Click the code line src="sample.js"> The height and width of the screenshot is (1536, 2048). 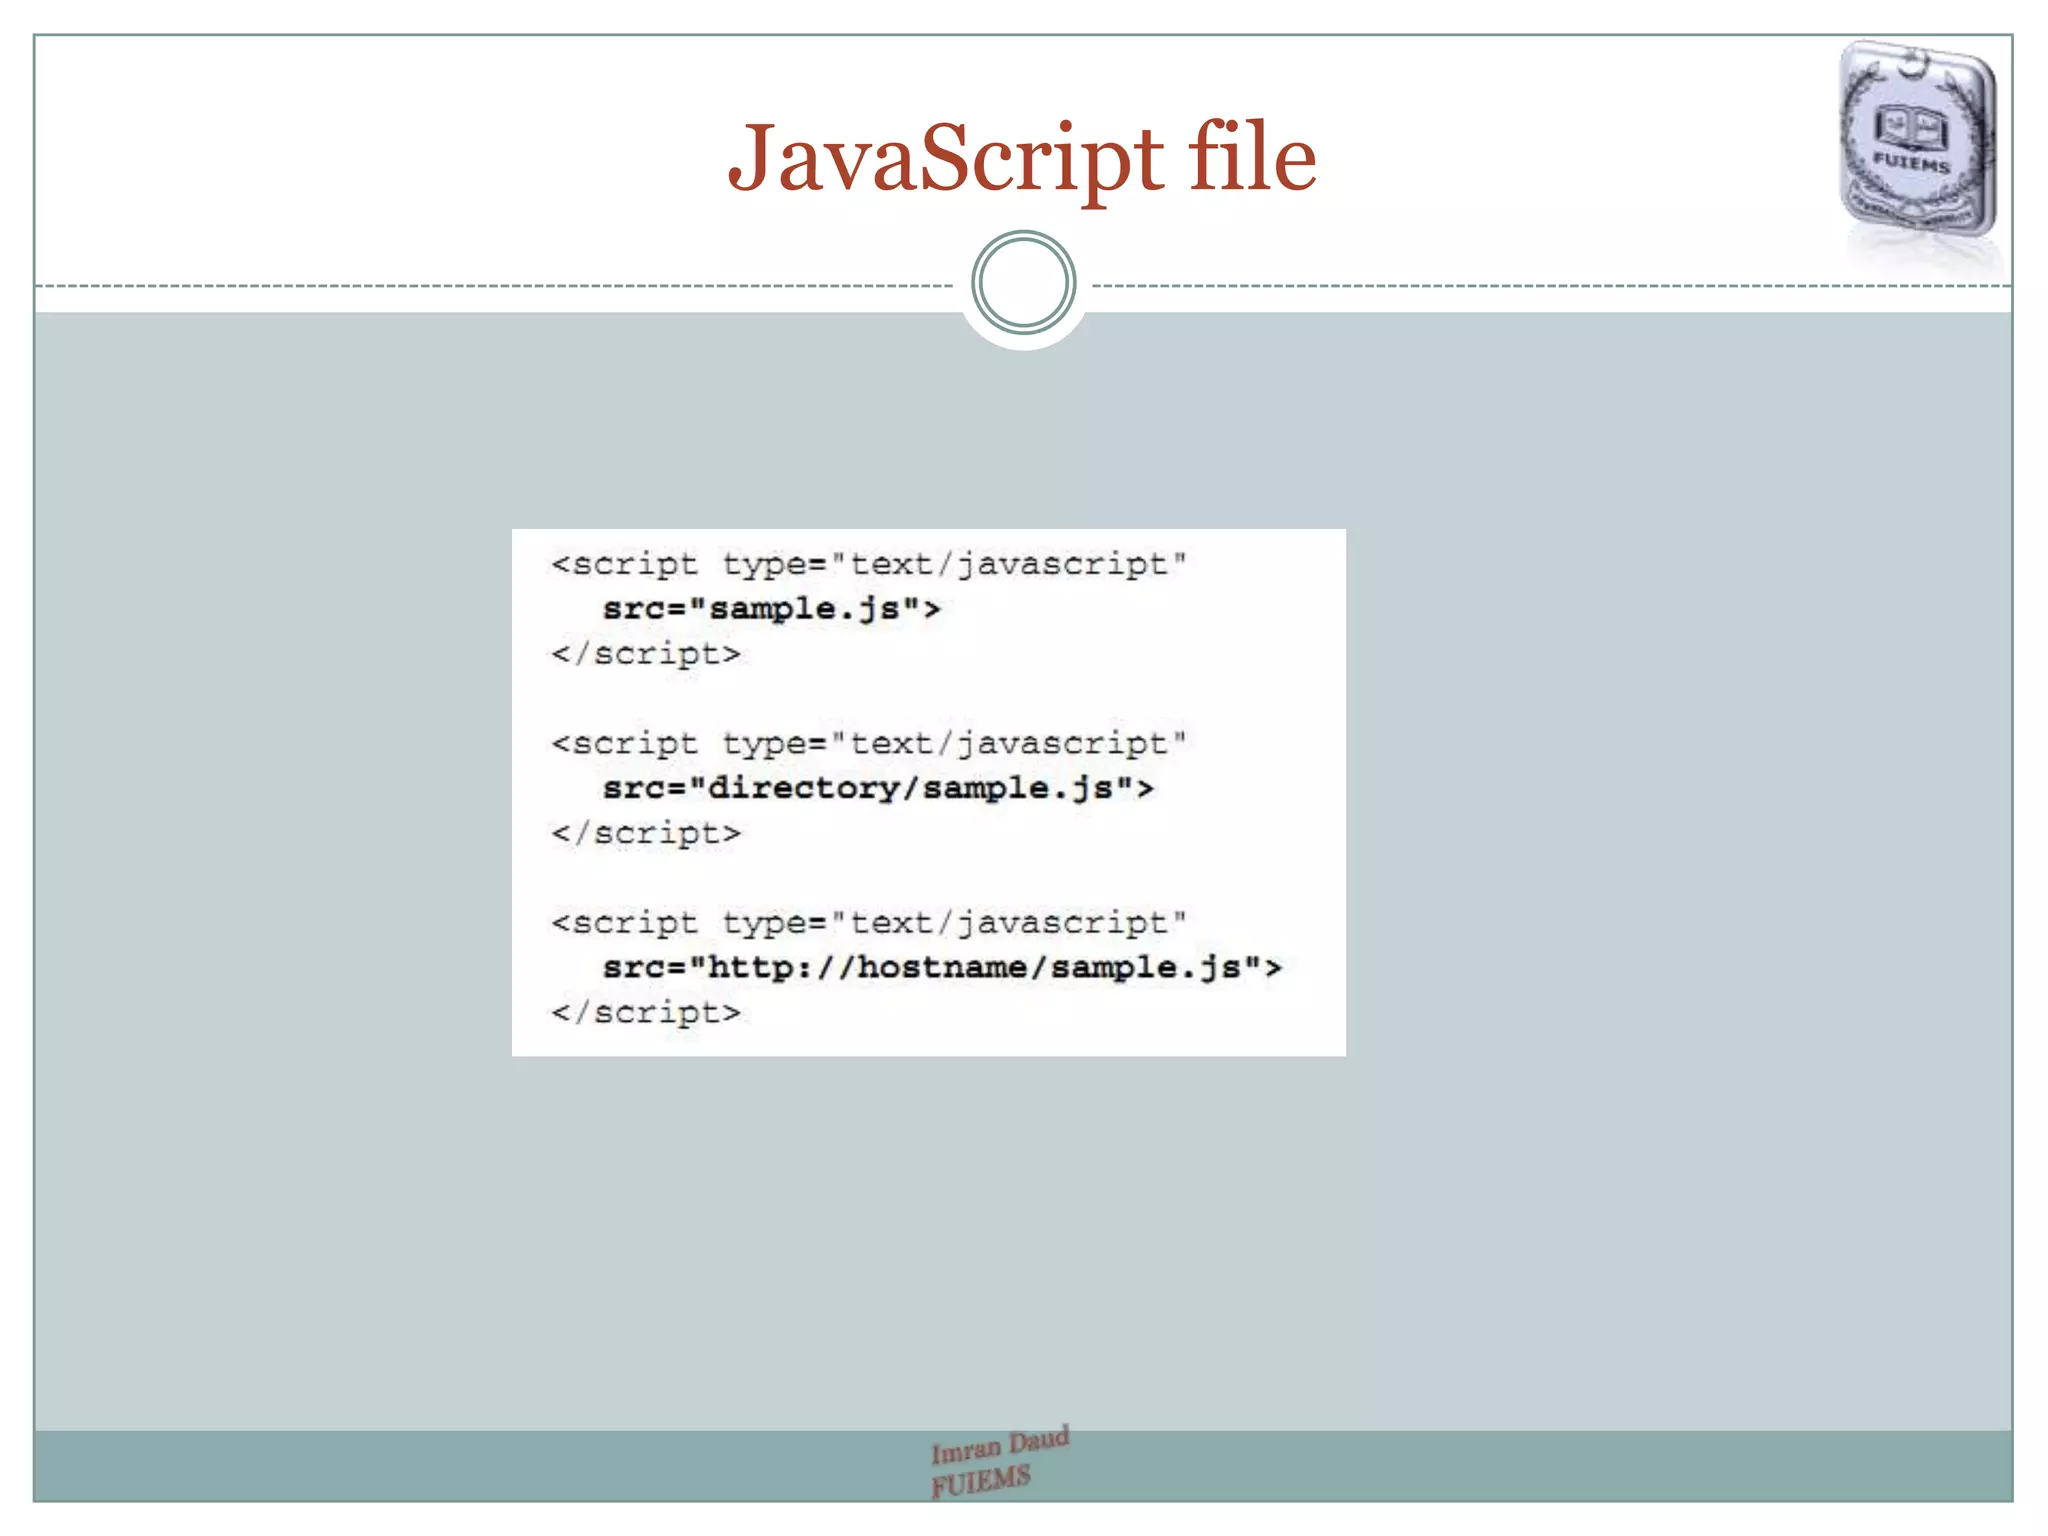click(x=771, y=609)
